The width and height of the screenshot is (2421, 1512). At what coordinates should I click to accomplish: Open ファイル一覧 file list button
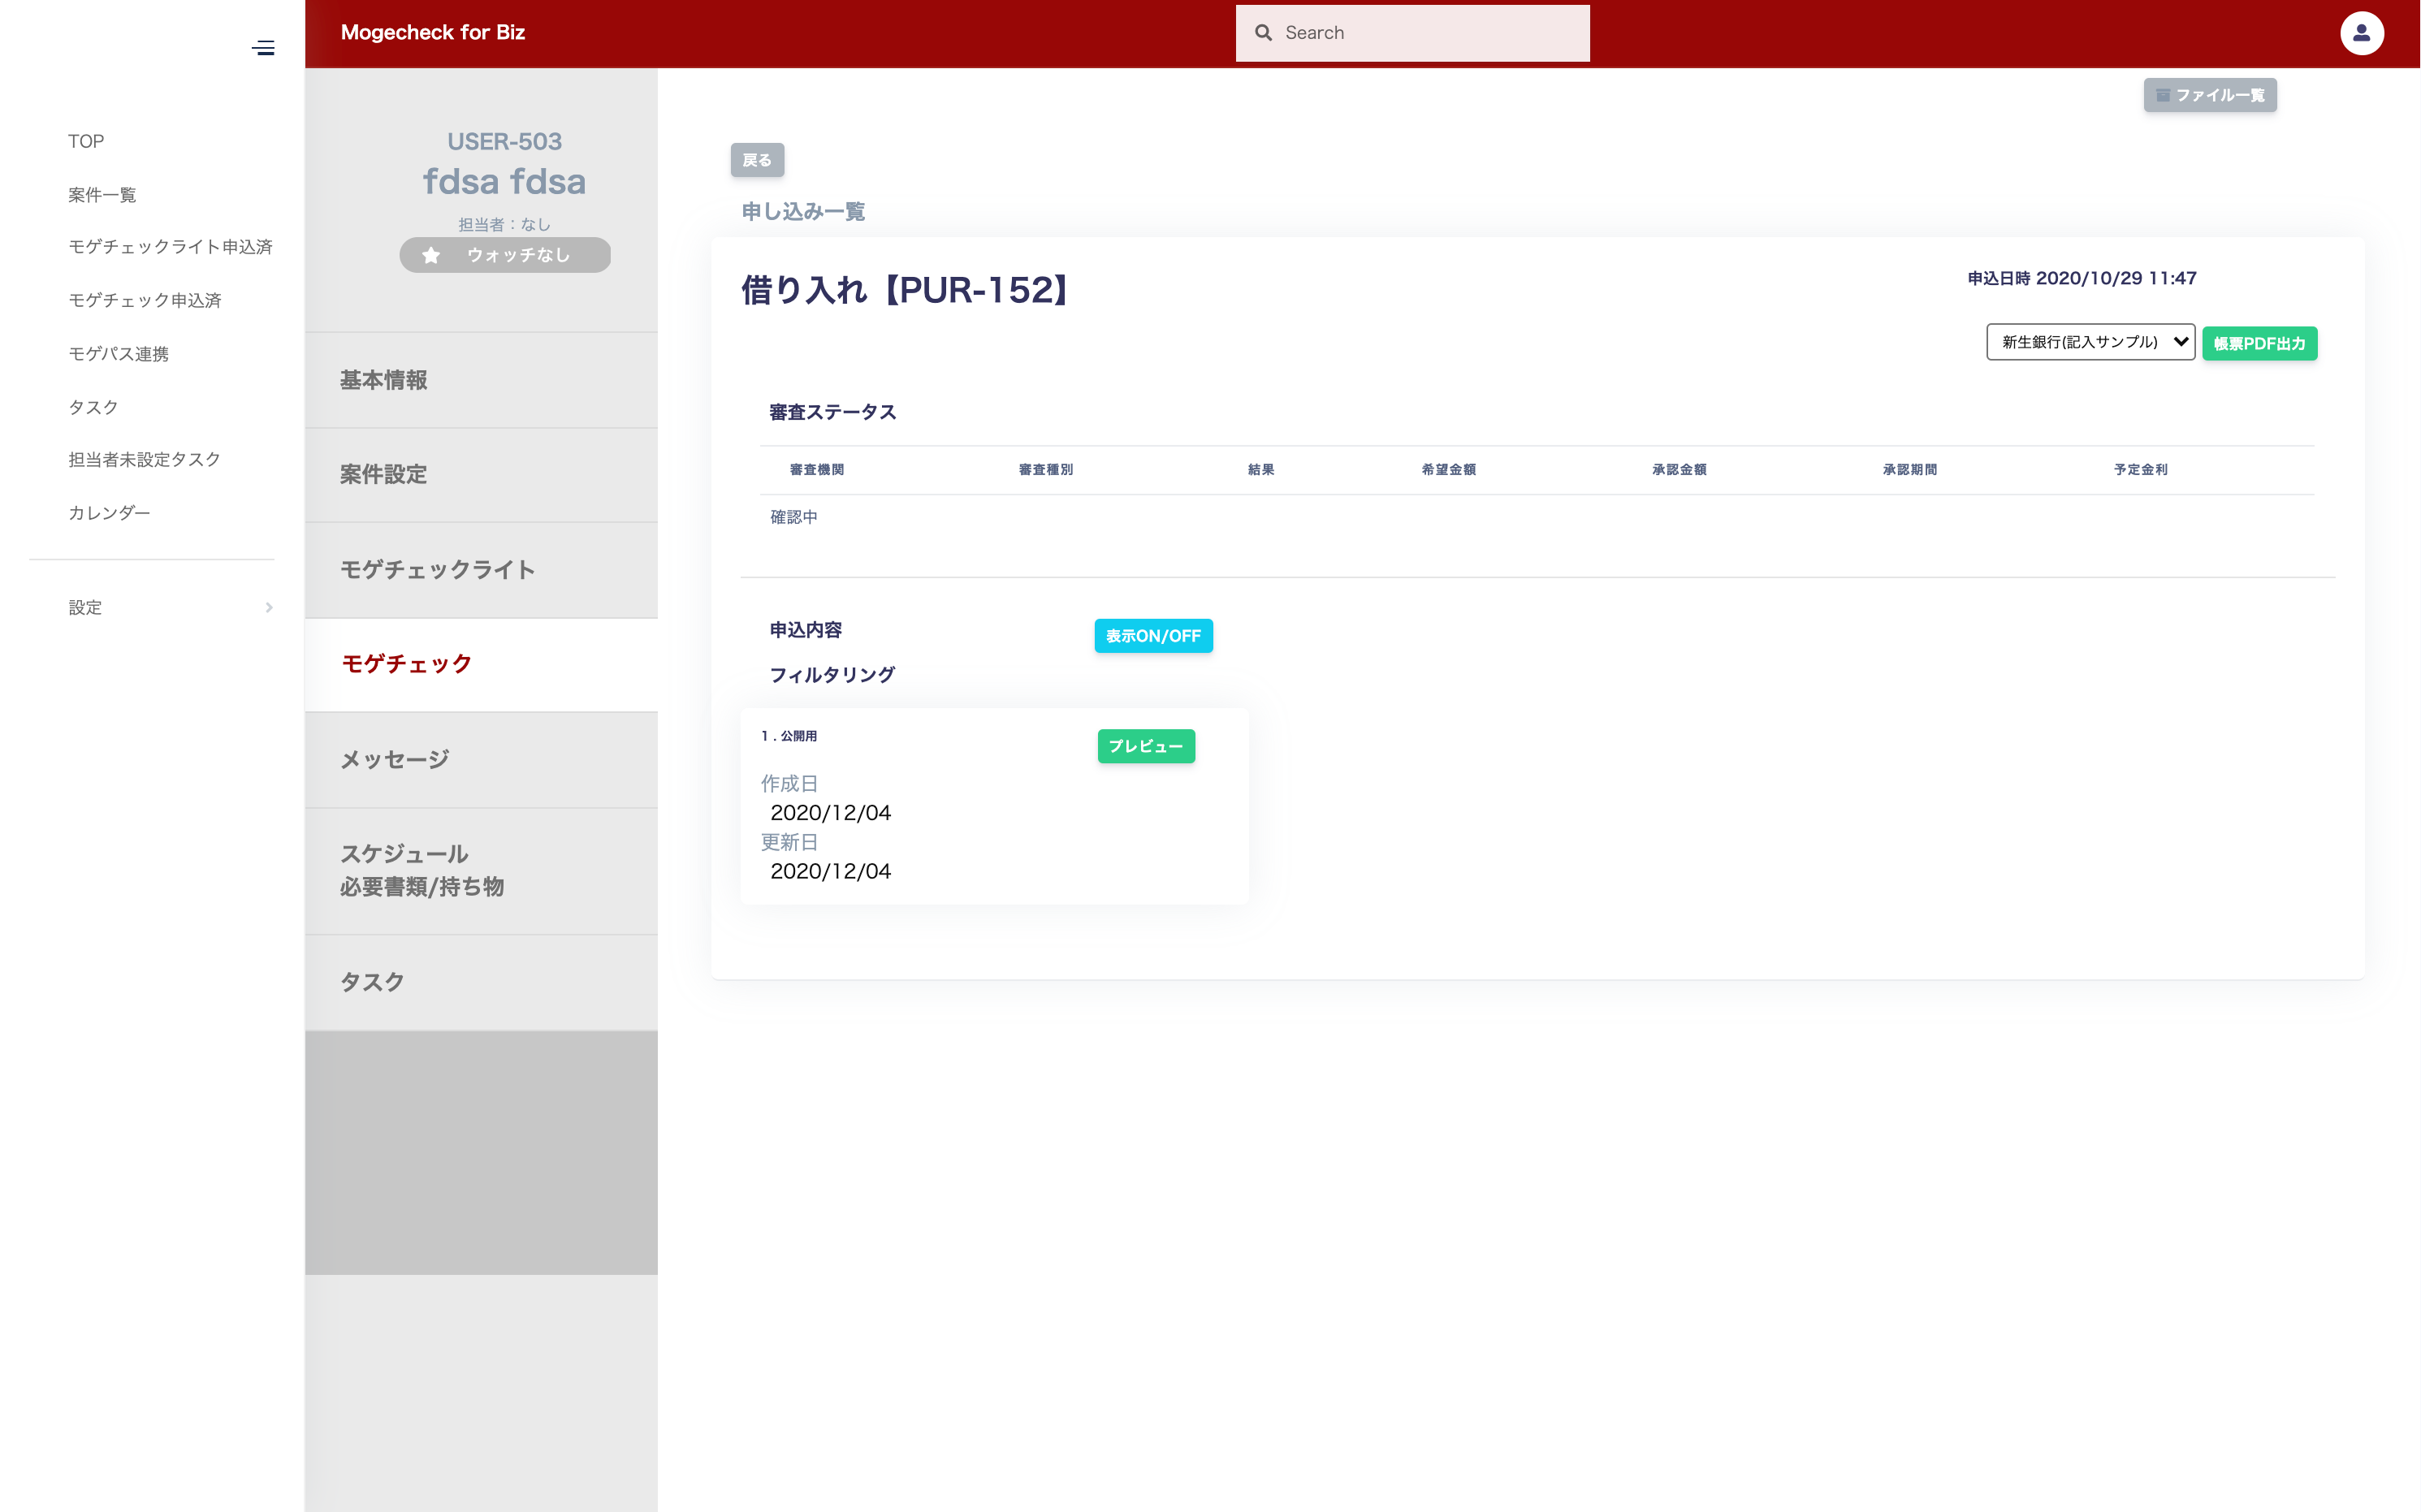[2209, 95]
